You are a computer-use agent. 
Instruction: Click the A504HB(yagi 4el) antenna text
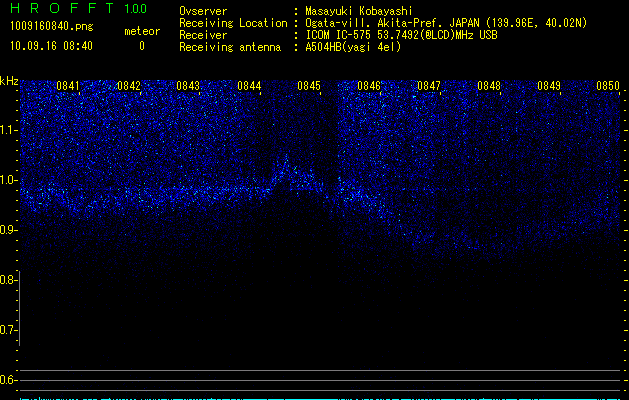coord(353,47)
